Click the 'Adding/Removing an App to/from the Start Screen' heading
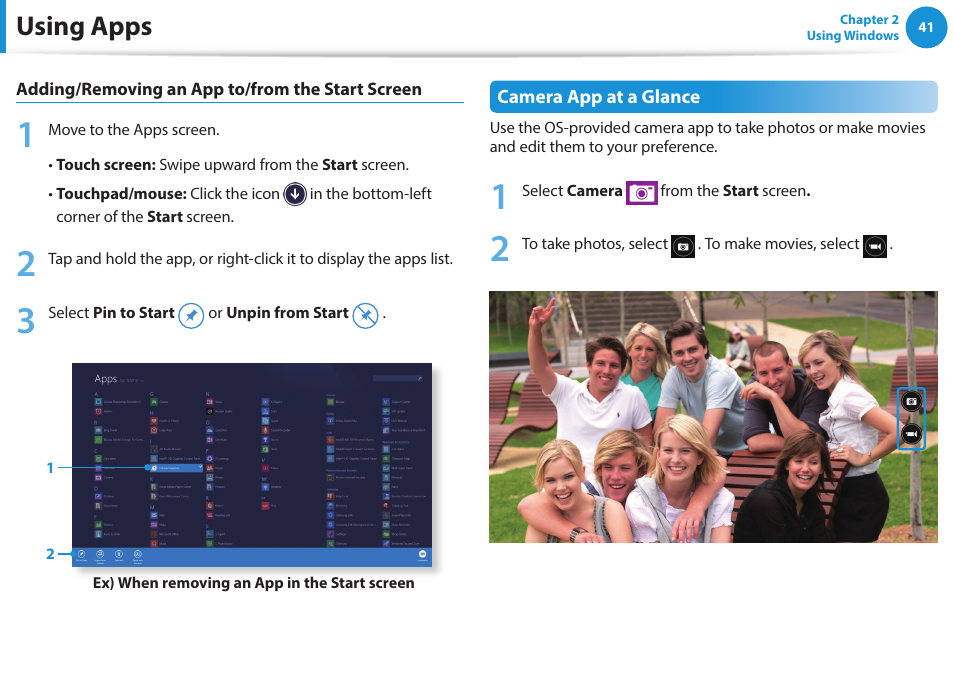The height and width of the screenshot is (677, 954). click(219, 89)
